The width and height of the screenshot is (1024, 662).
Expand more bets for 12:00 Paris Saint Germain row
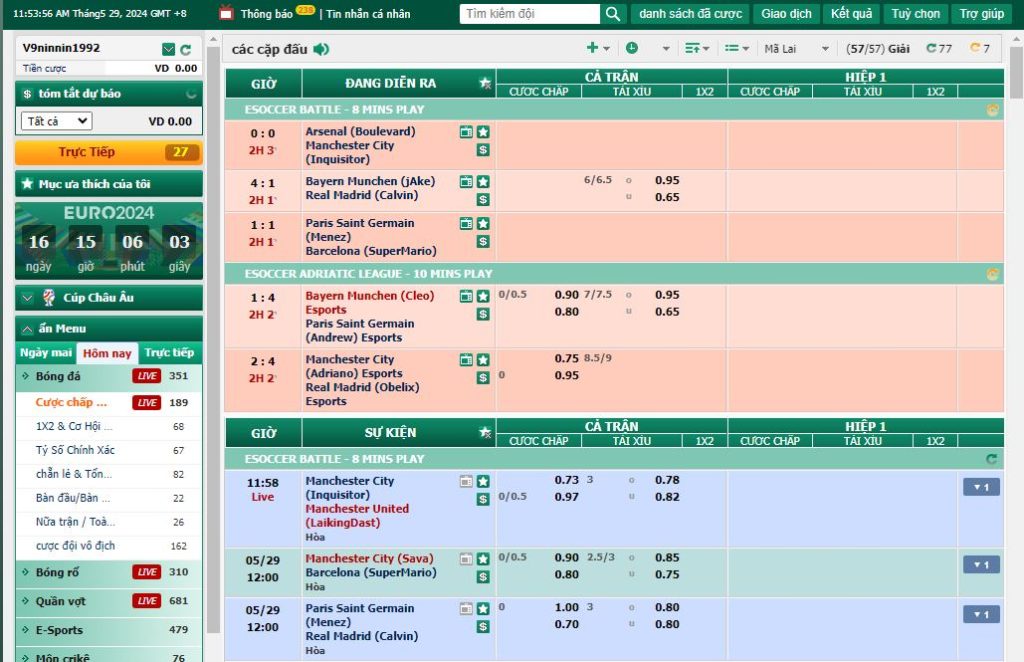[x=981, y=614]
